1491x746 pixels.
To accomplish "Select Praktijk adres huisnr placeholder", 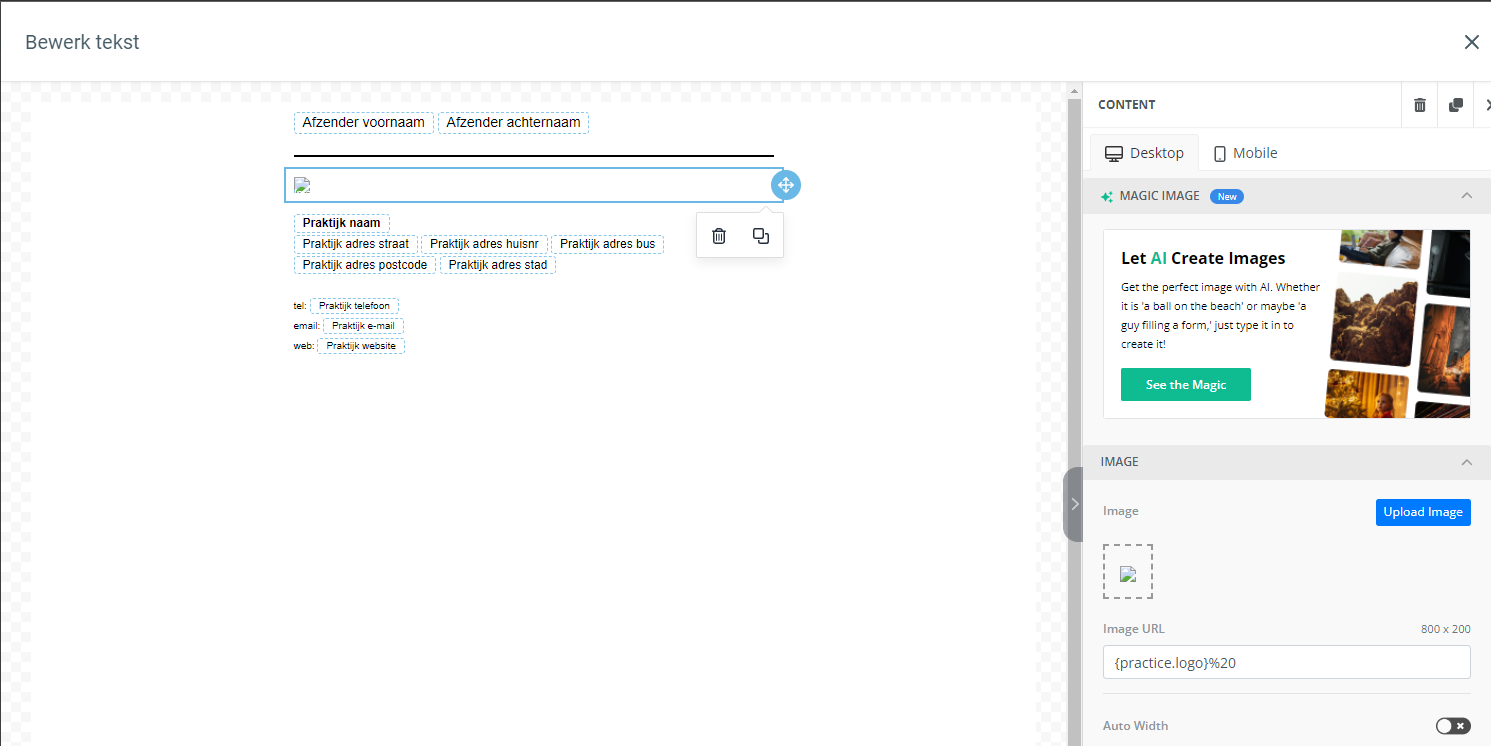I will click(x=484, y=244).
